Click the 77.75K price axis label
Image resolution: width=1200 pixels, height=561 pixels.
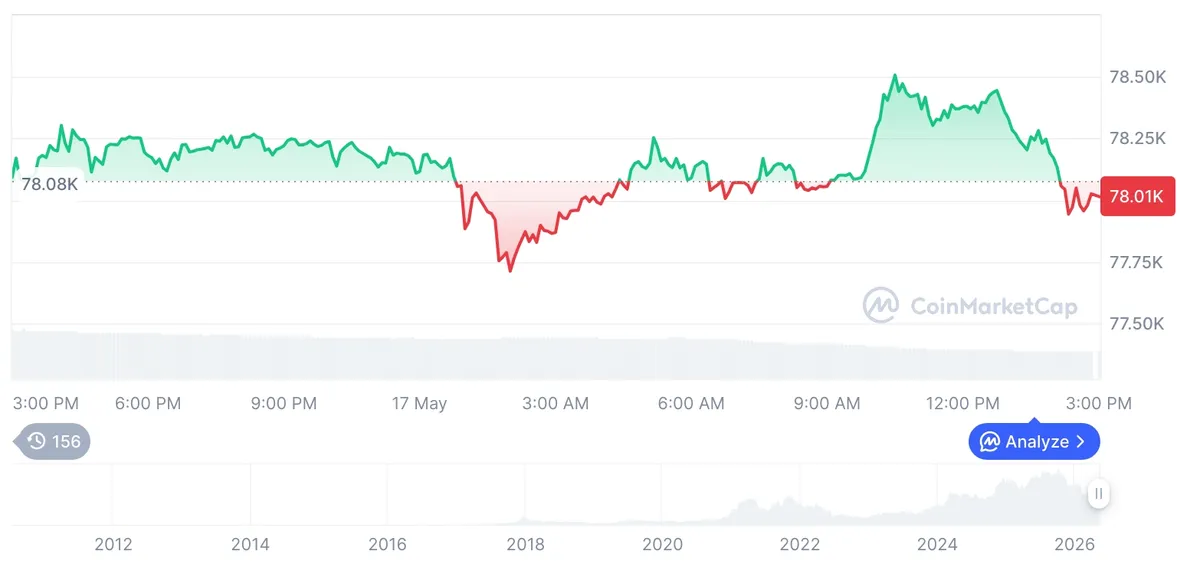(1138, 263)
